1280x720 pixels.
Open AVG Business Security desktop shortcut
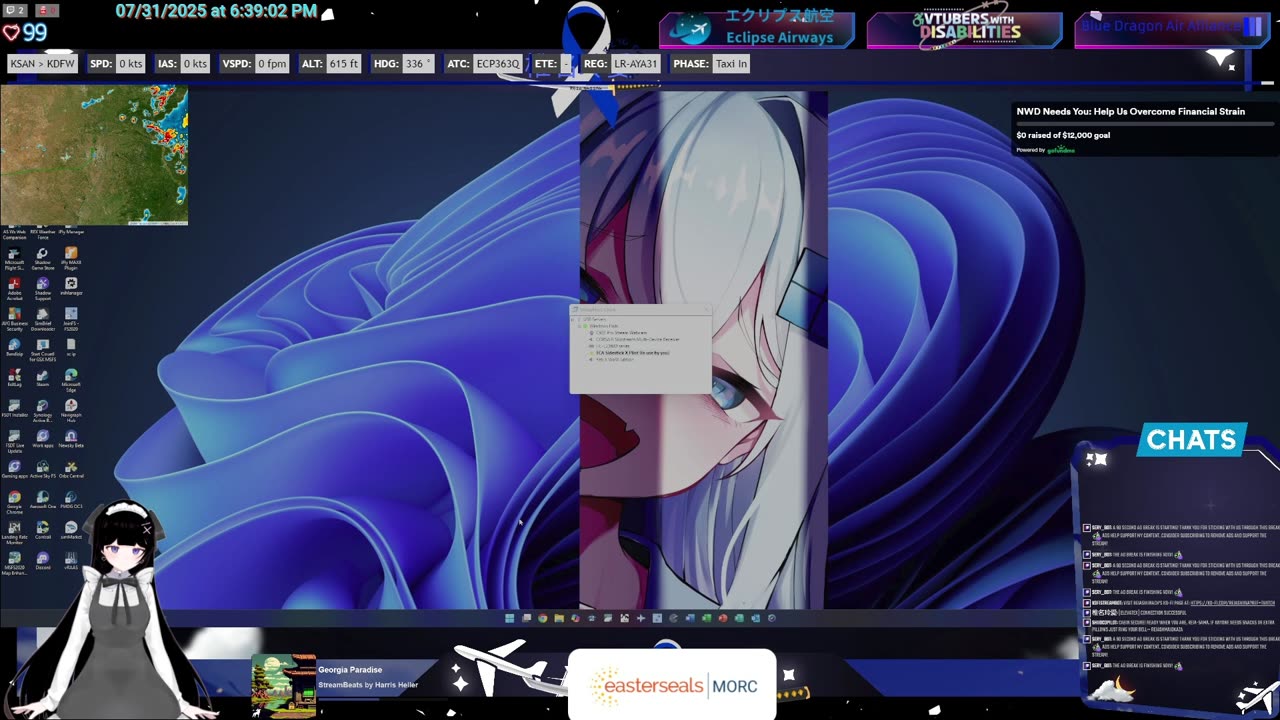pyautogui.click(x=14, y=319)
